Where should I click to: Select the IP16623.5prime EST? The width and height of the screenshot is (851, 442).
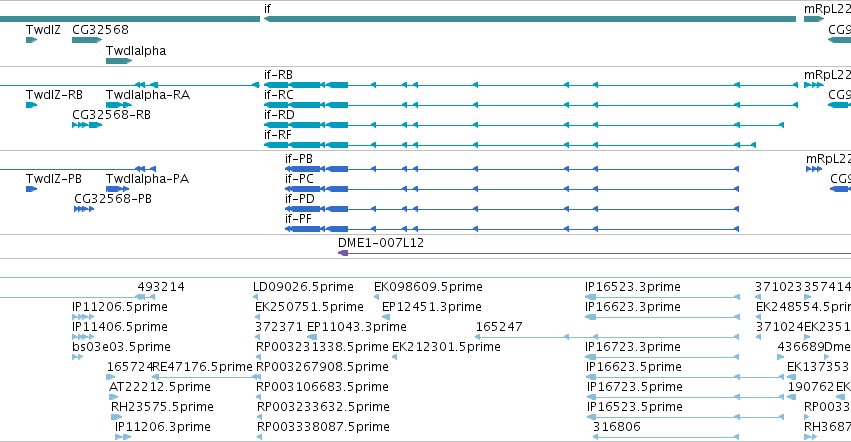pos(685,377)
